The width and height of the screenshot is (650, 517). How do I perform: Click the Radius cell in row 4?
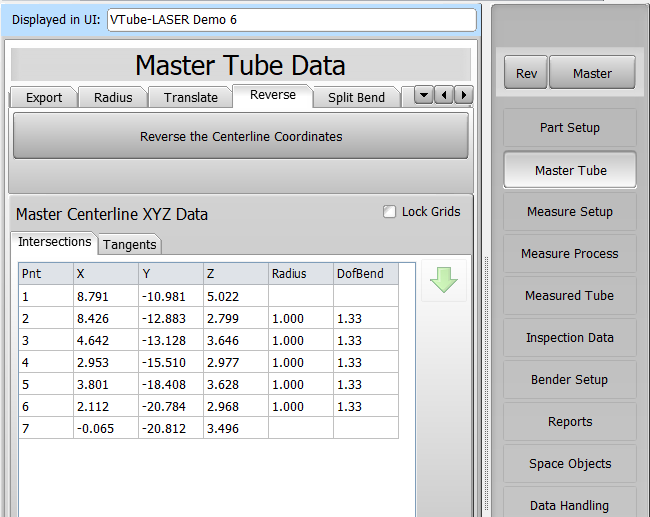tap(301, 362)
